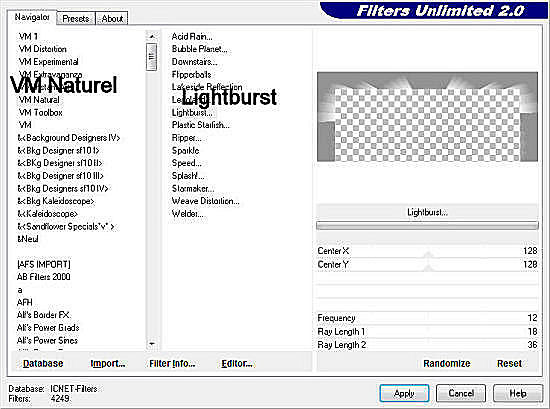This screenshot has width=550, height=409.
Task: Click the category list scroll-down arrow
Action: [152, 344]
